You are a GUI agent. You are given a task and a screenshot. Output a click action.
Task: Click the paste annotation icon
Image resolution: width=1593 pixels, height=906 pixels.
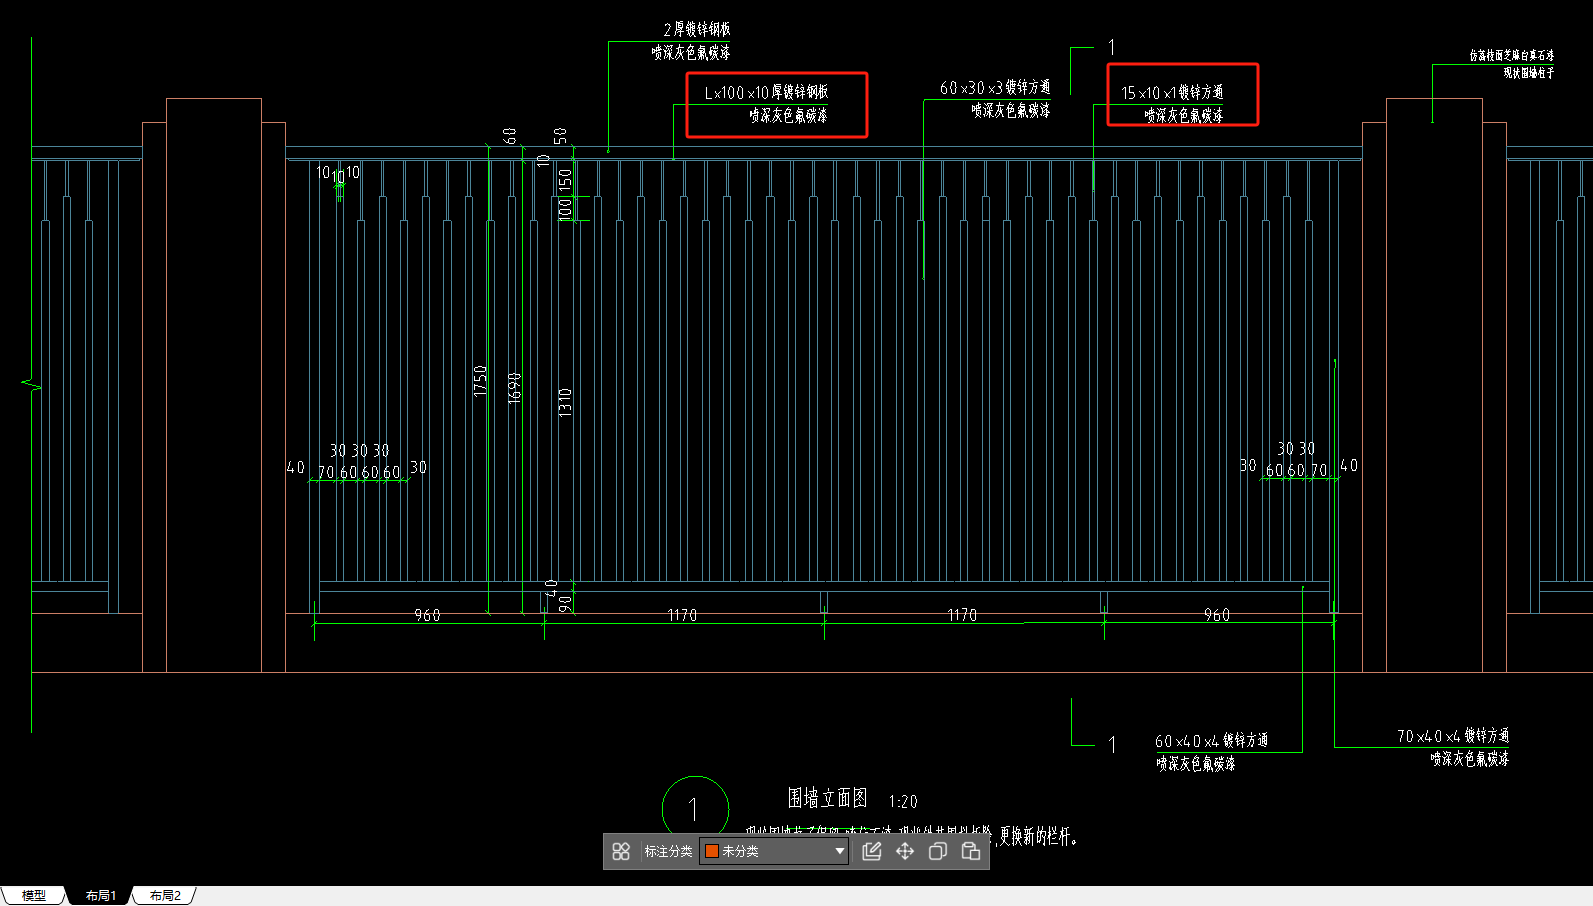[x=971, y=851]
